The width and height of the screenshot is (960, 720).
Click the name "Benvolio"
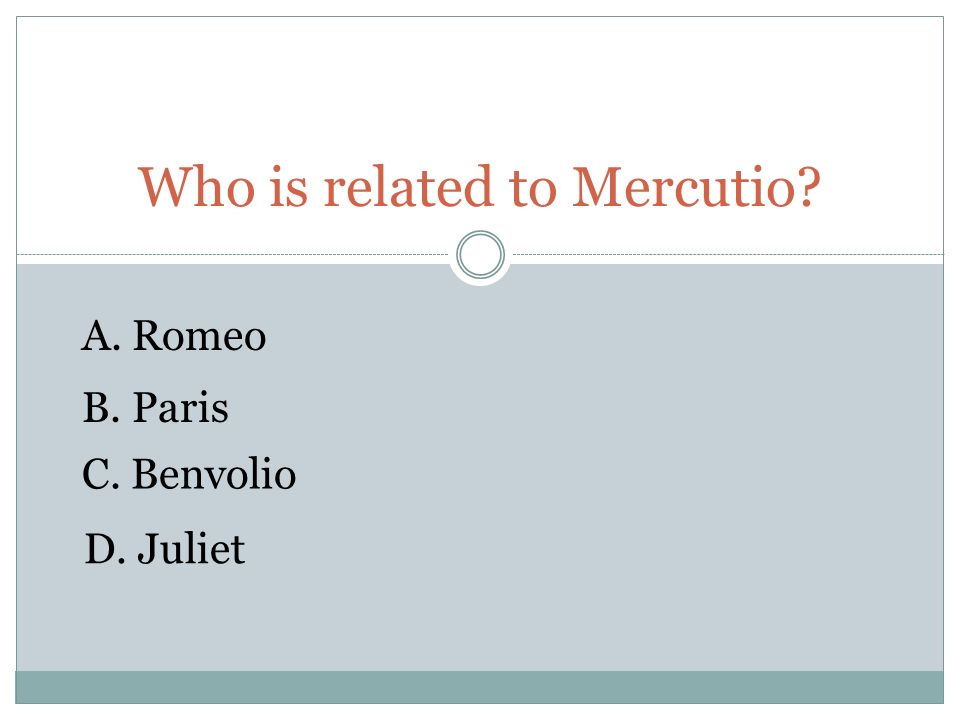coord(214,473)
